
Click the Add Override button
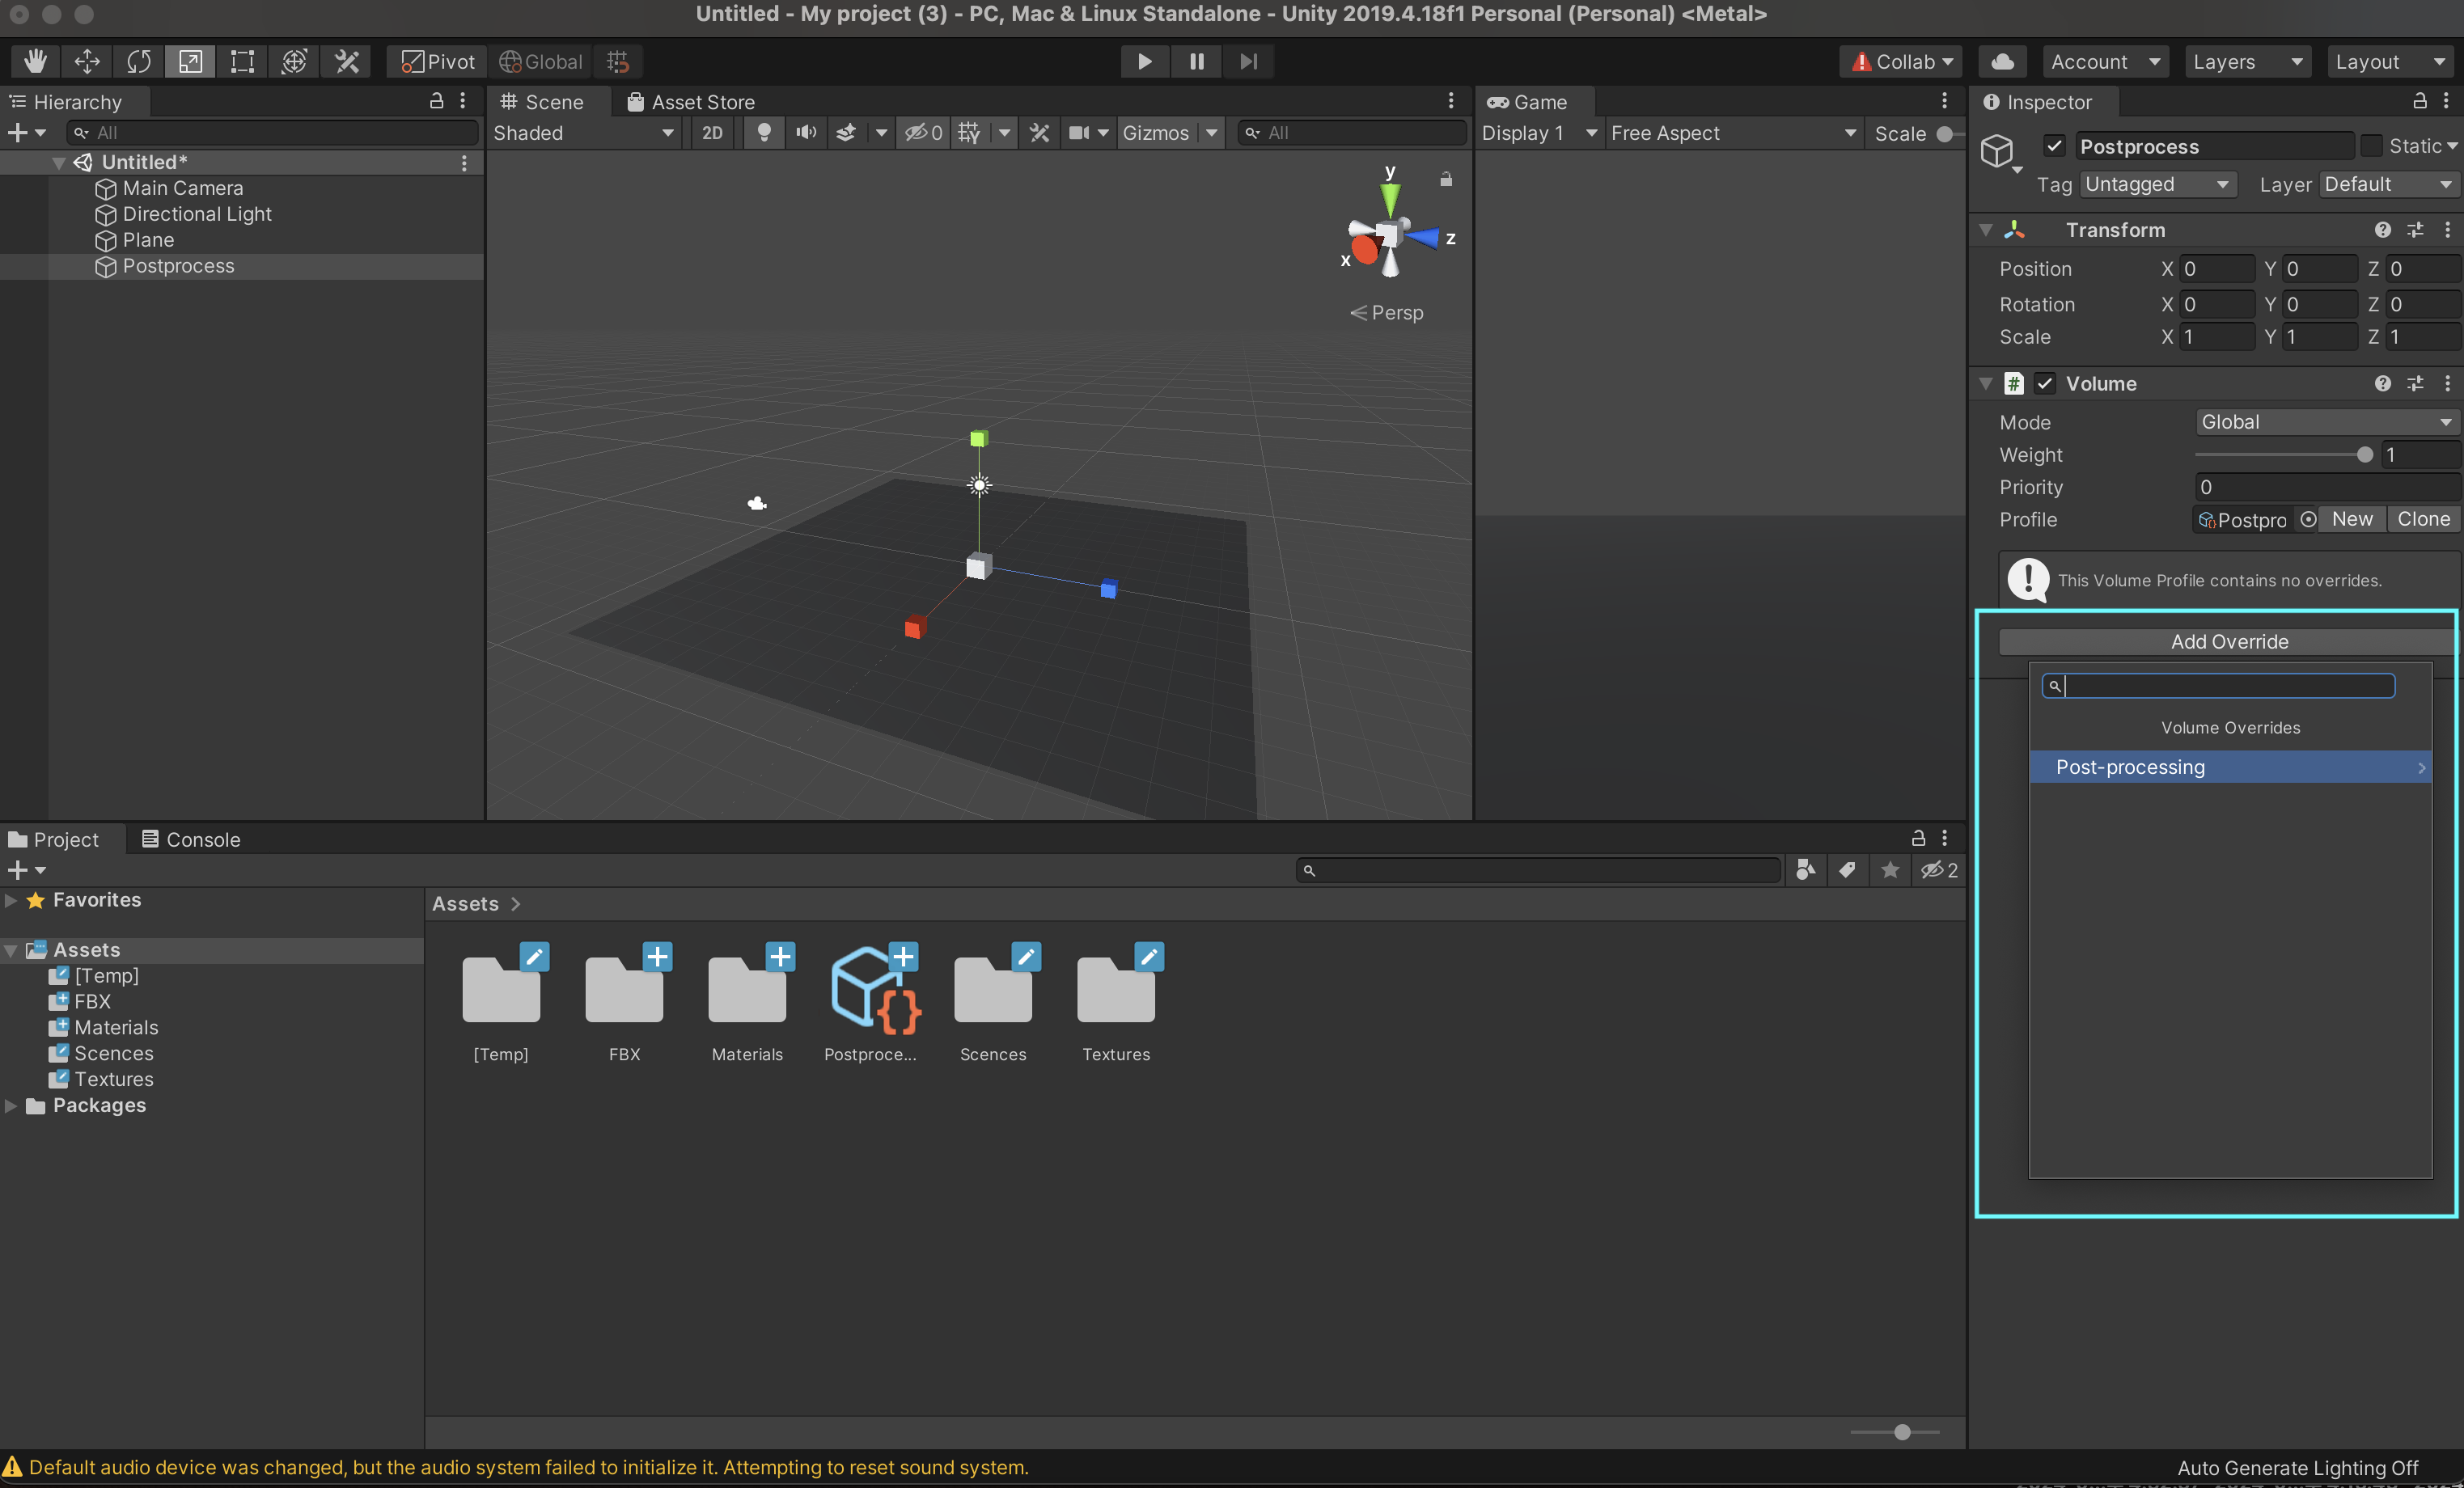2228,642
